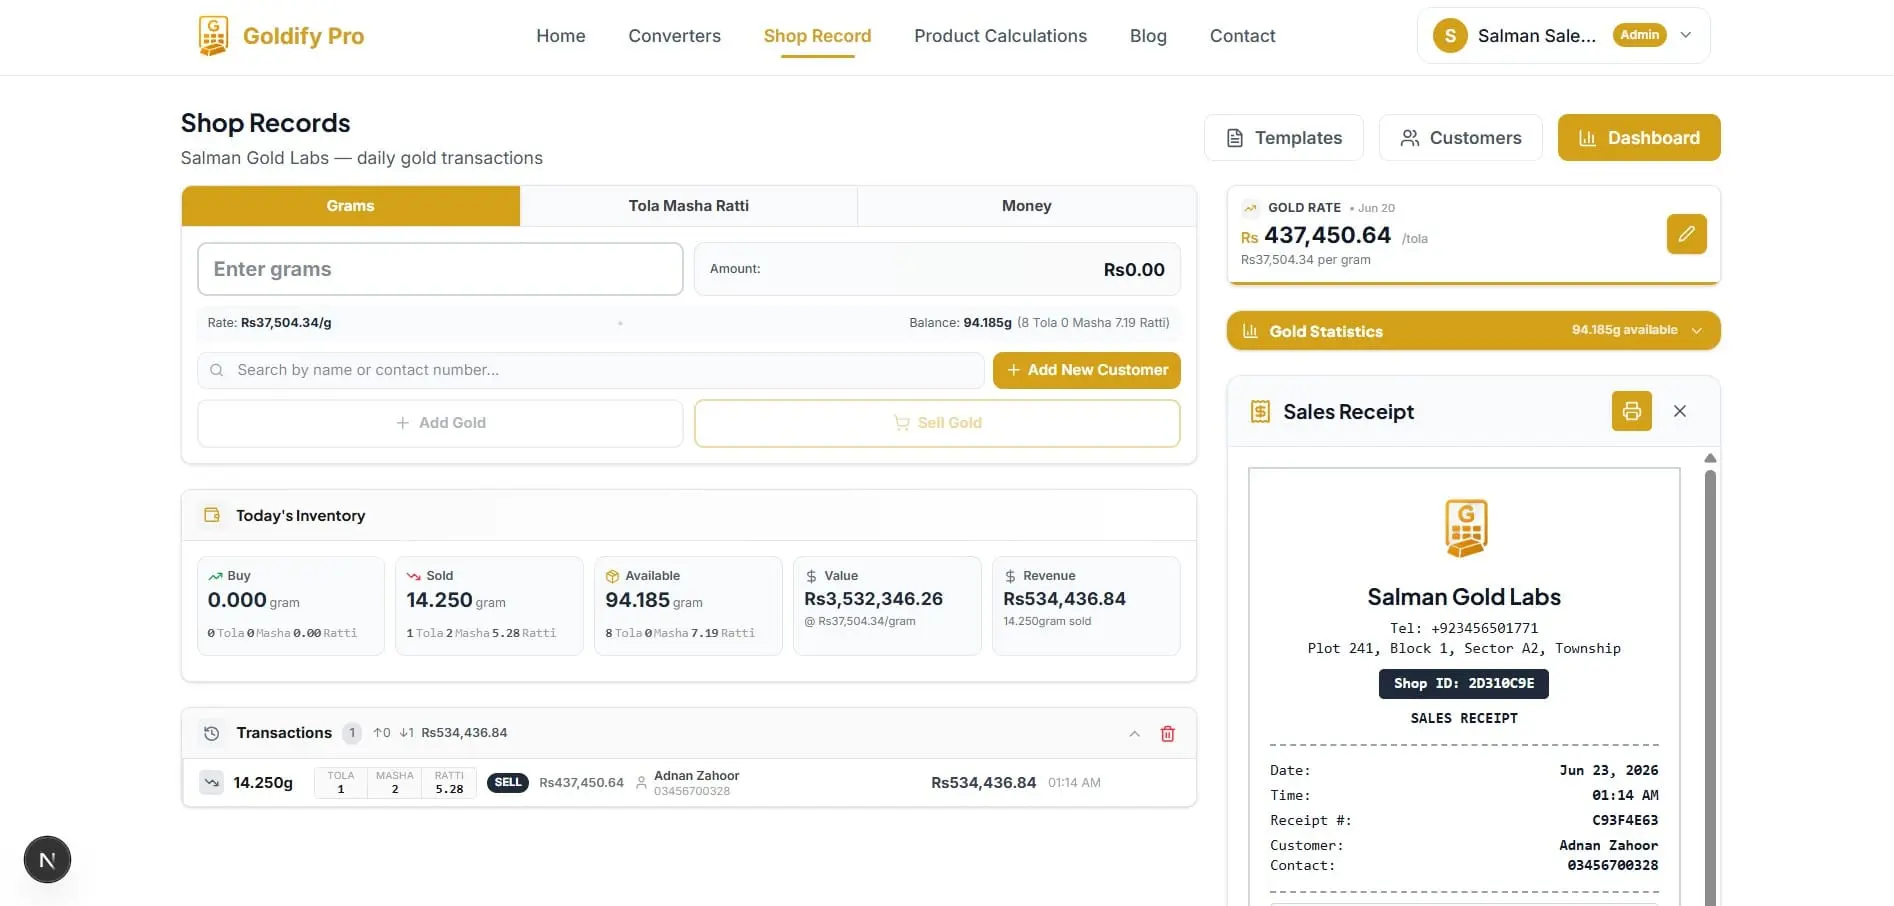This screenshot has height=906, width=1894.
Task: Select Shop Record in navigation
Action: point(817,36)
